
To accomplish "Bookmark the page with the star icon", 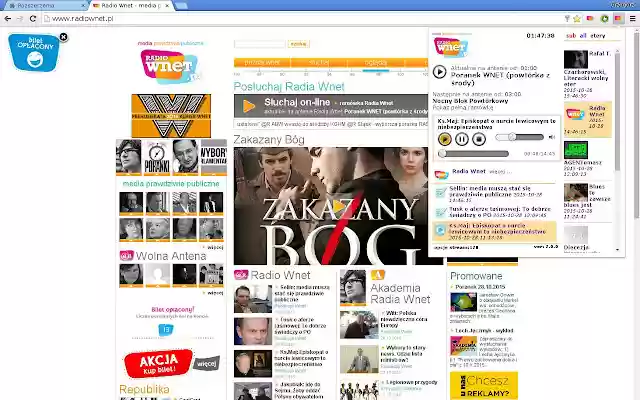I will (577, 18).
